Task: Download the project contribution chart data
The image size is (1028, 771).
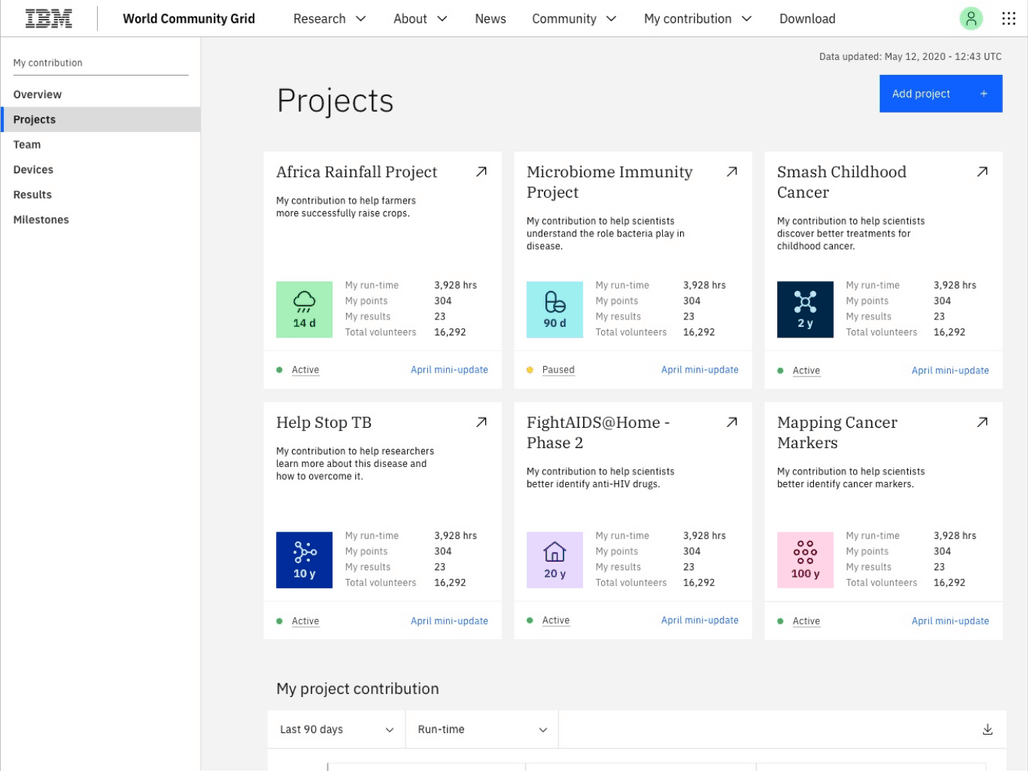Action: coord(987,730)
